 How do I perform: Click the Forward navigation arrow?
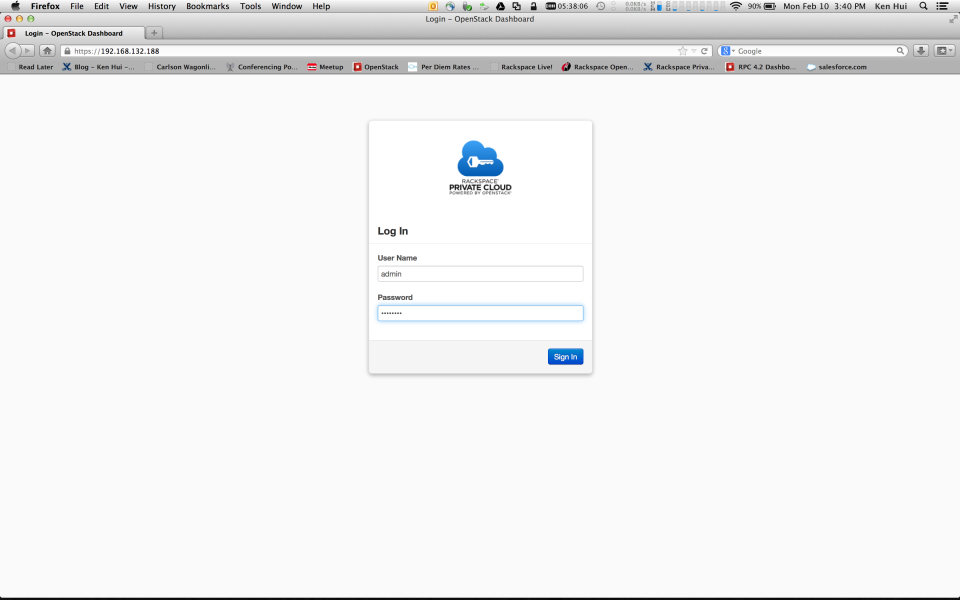coord(26,50)
